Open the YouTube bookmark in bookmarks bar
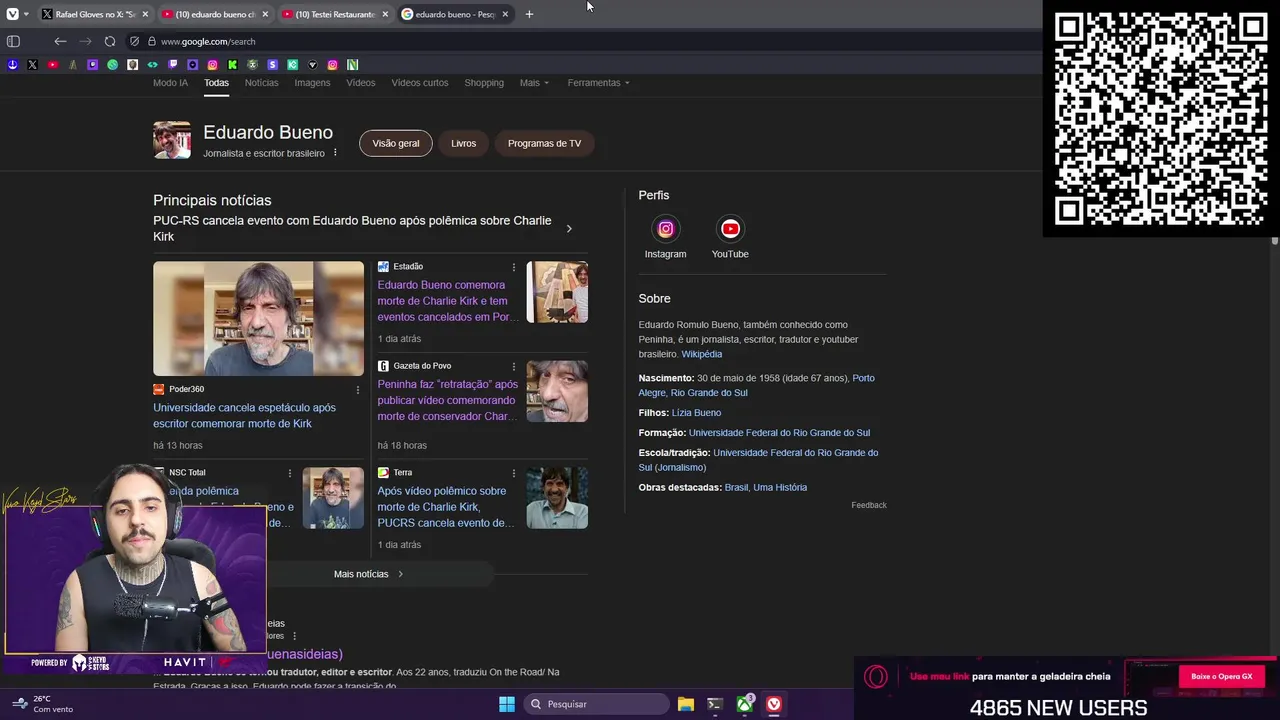 pyautogui.click(x=52, y=65)
